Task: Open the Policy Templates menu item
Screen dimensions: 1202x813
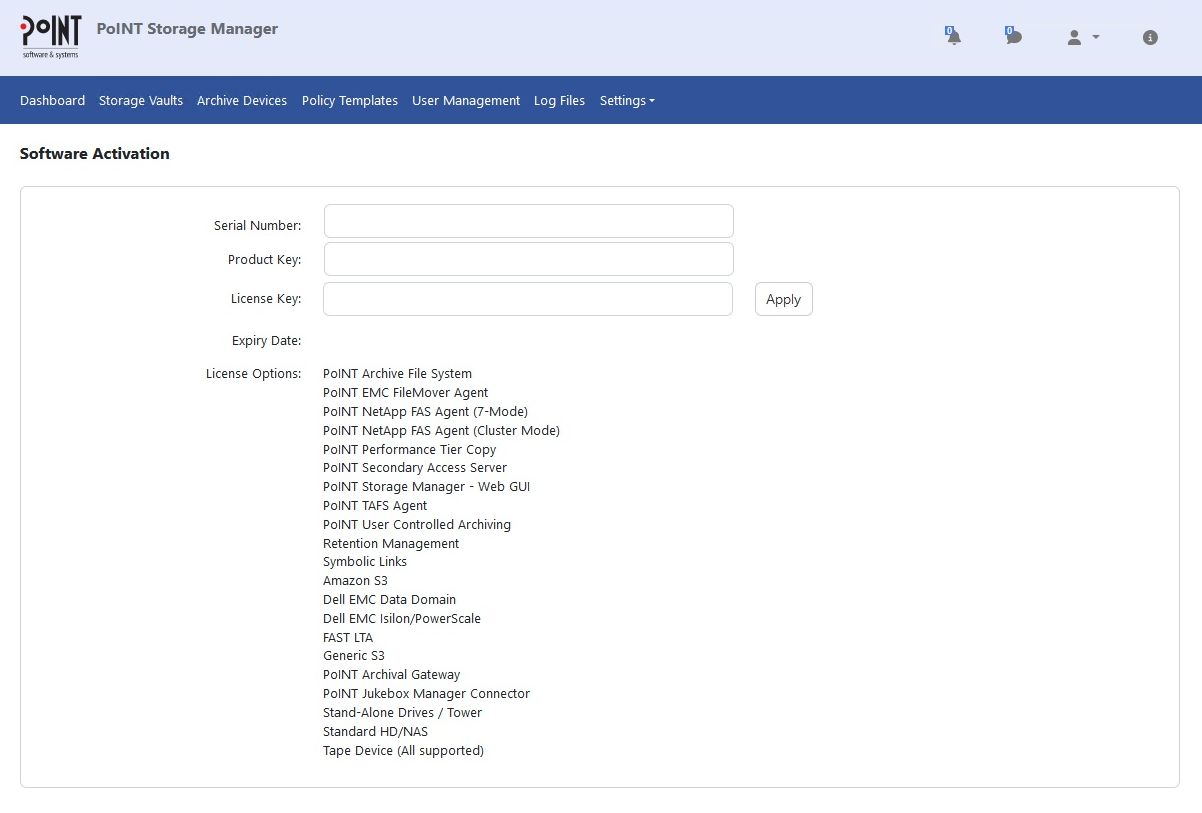Action: tap(350, 100)
